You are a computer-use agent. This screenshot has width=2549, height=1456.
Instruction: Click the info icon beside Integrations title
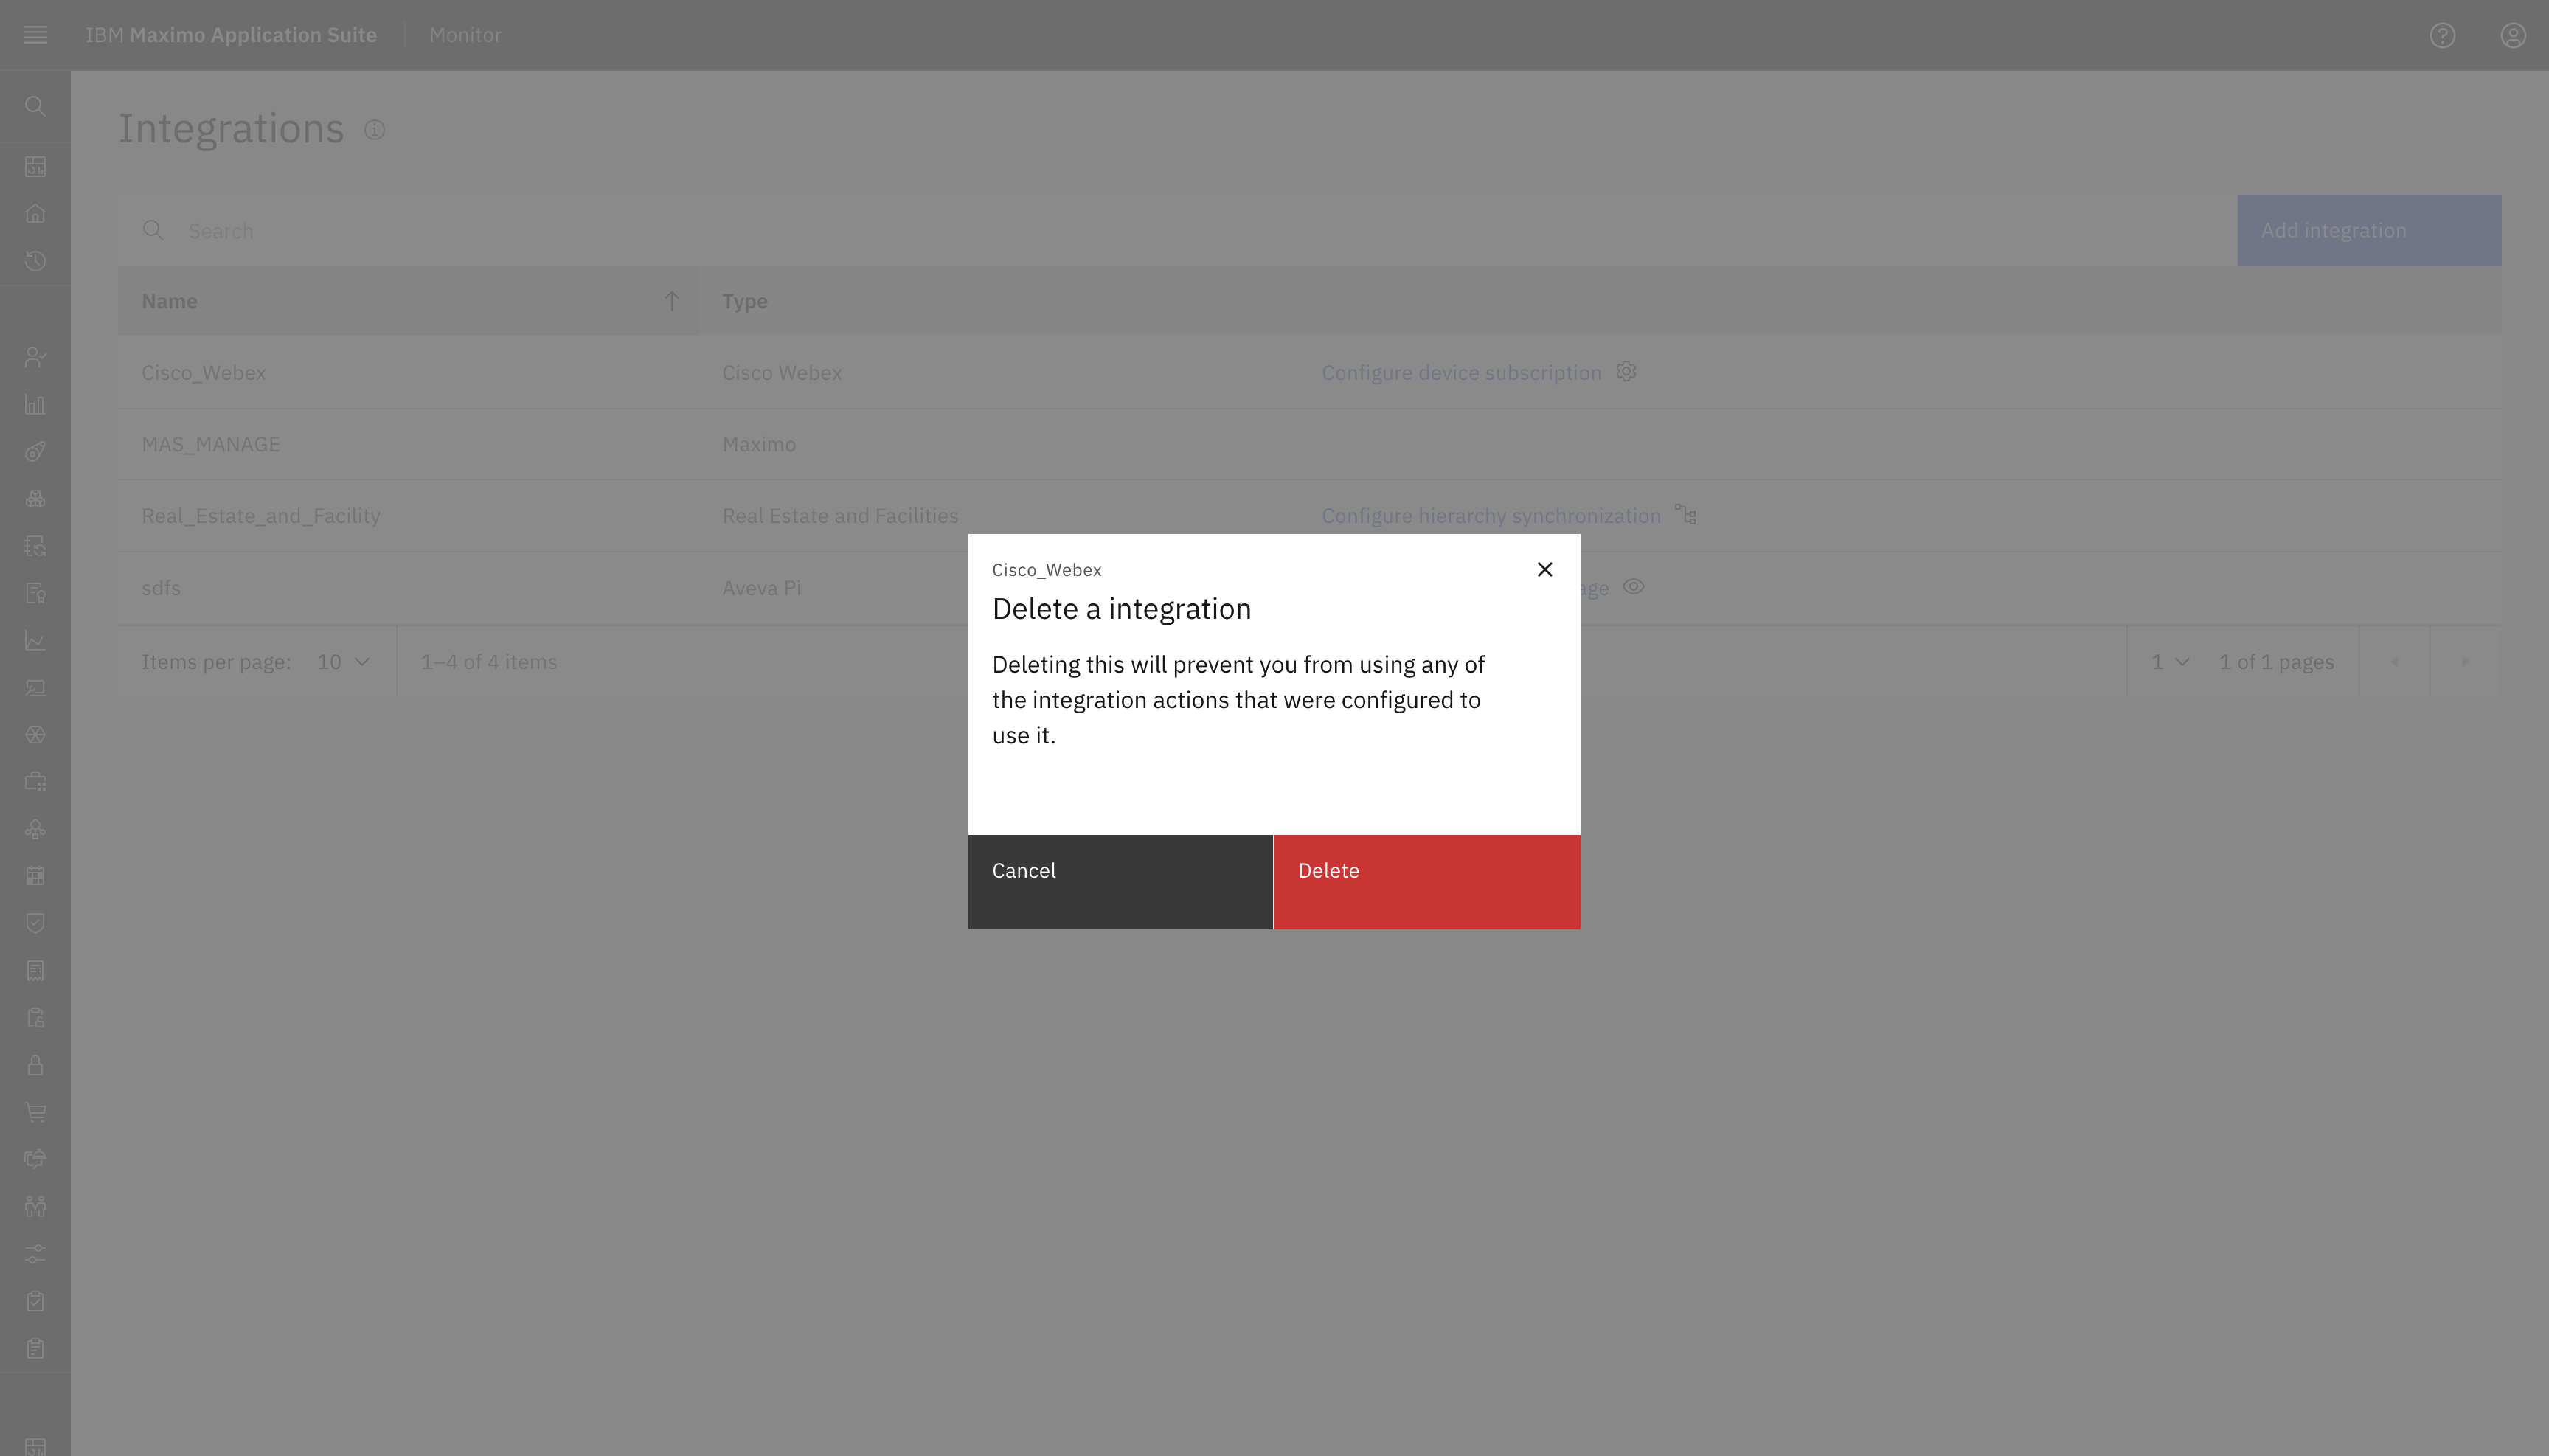point(374,130)
